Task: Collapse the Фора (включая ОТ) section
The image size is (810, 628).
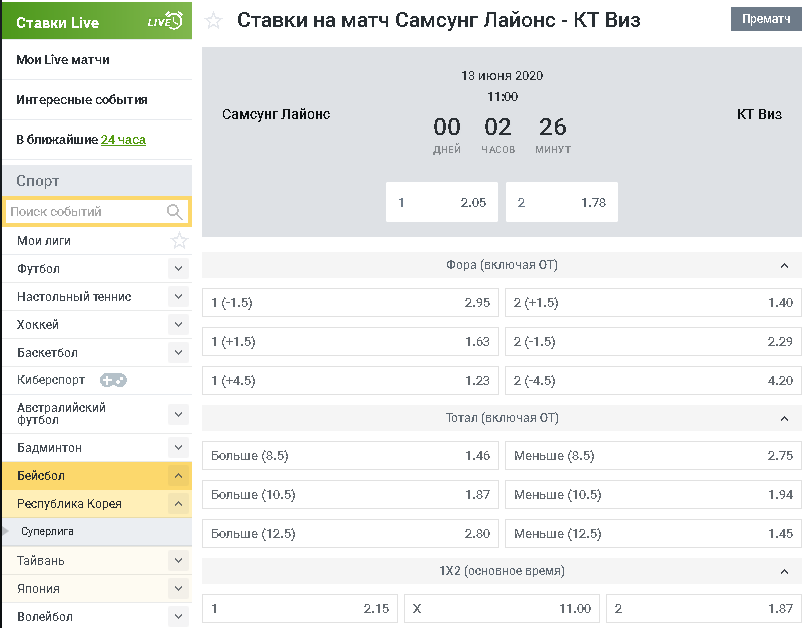Action: pyautogui.click(x=784, y=265)
